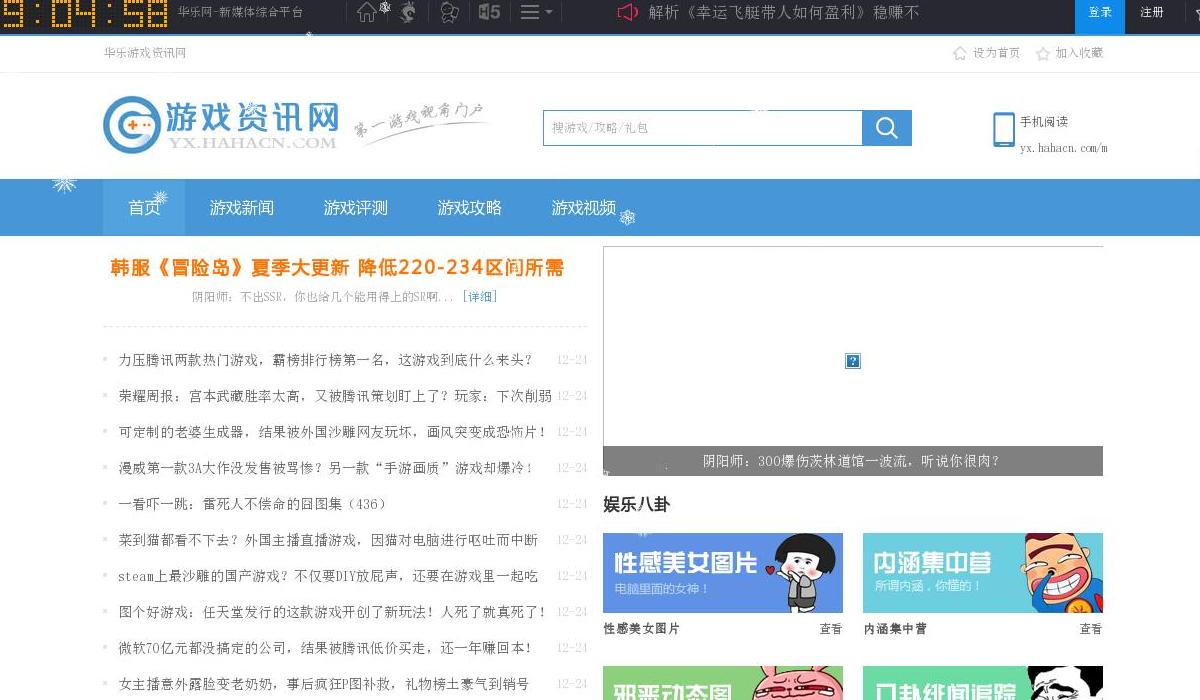1200x700 pixels.
Task: Open article steam上最沙雕的国产游戏
Action: point(328,576)
